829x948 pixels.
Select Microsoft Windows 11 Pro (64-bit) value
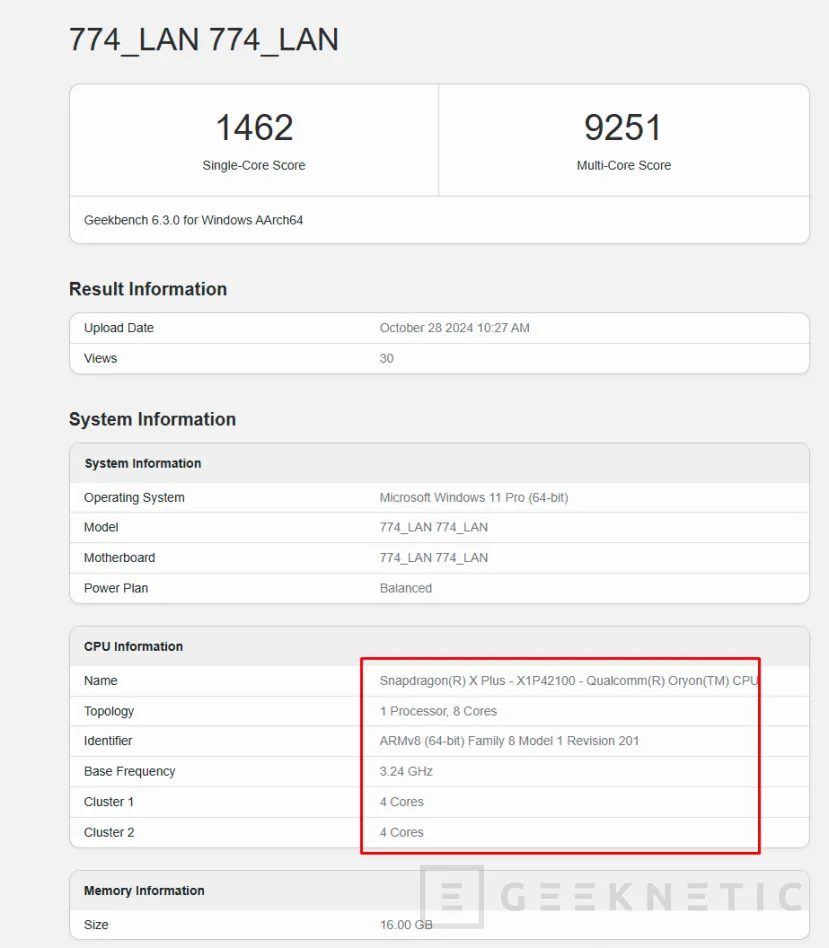coord(474,498)
